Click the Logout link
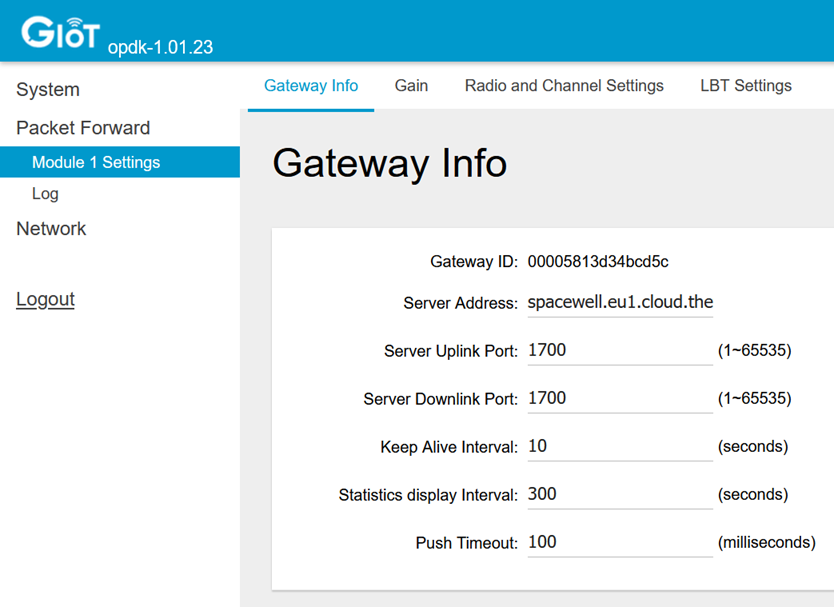The image size is (834, 607). (45, 299)
